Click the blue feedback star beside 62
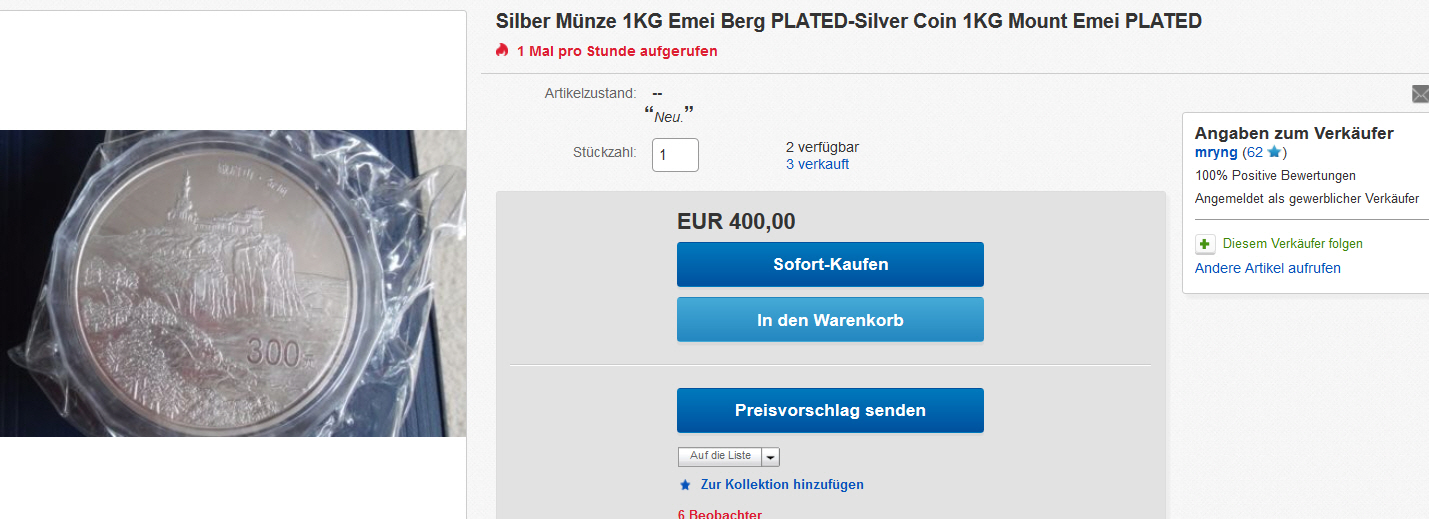Image resolution: width=1429 pixels, height=519 pixels. (1274, 153)
